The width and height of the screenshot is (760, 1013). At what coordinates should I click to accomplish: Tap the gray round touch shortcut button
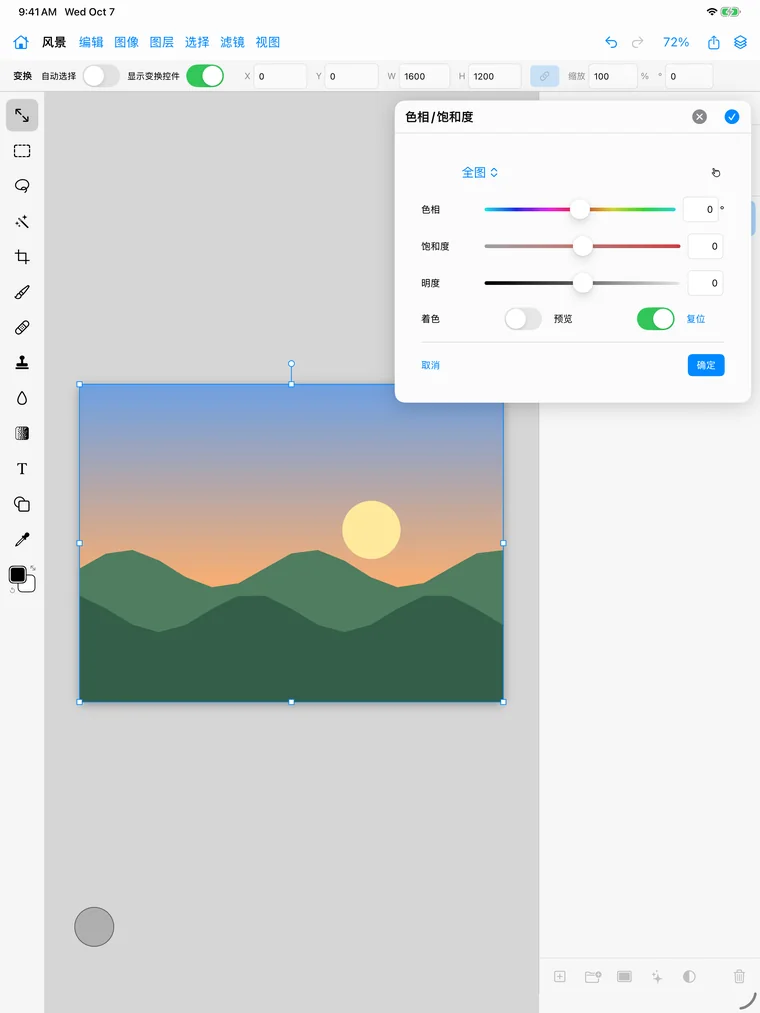coord(94,926)
